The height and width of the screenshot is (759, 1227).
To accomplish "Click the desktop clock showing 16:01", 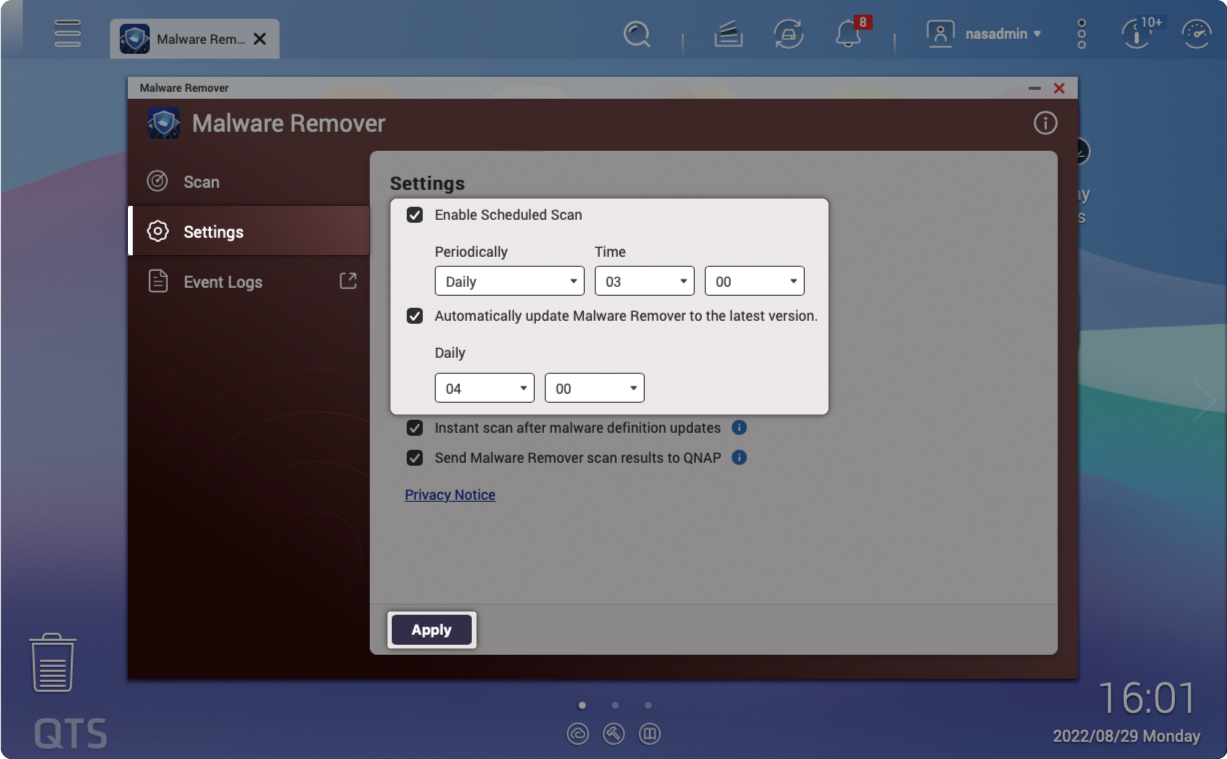I will click(x=1147, y=698).
